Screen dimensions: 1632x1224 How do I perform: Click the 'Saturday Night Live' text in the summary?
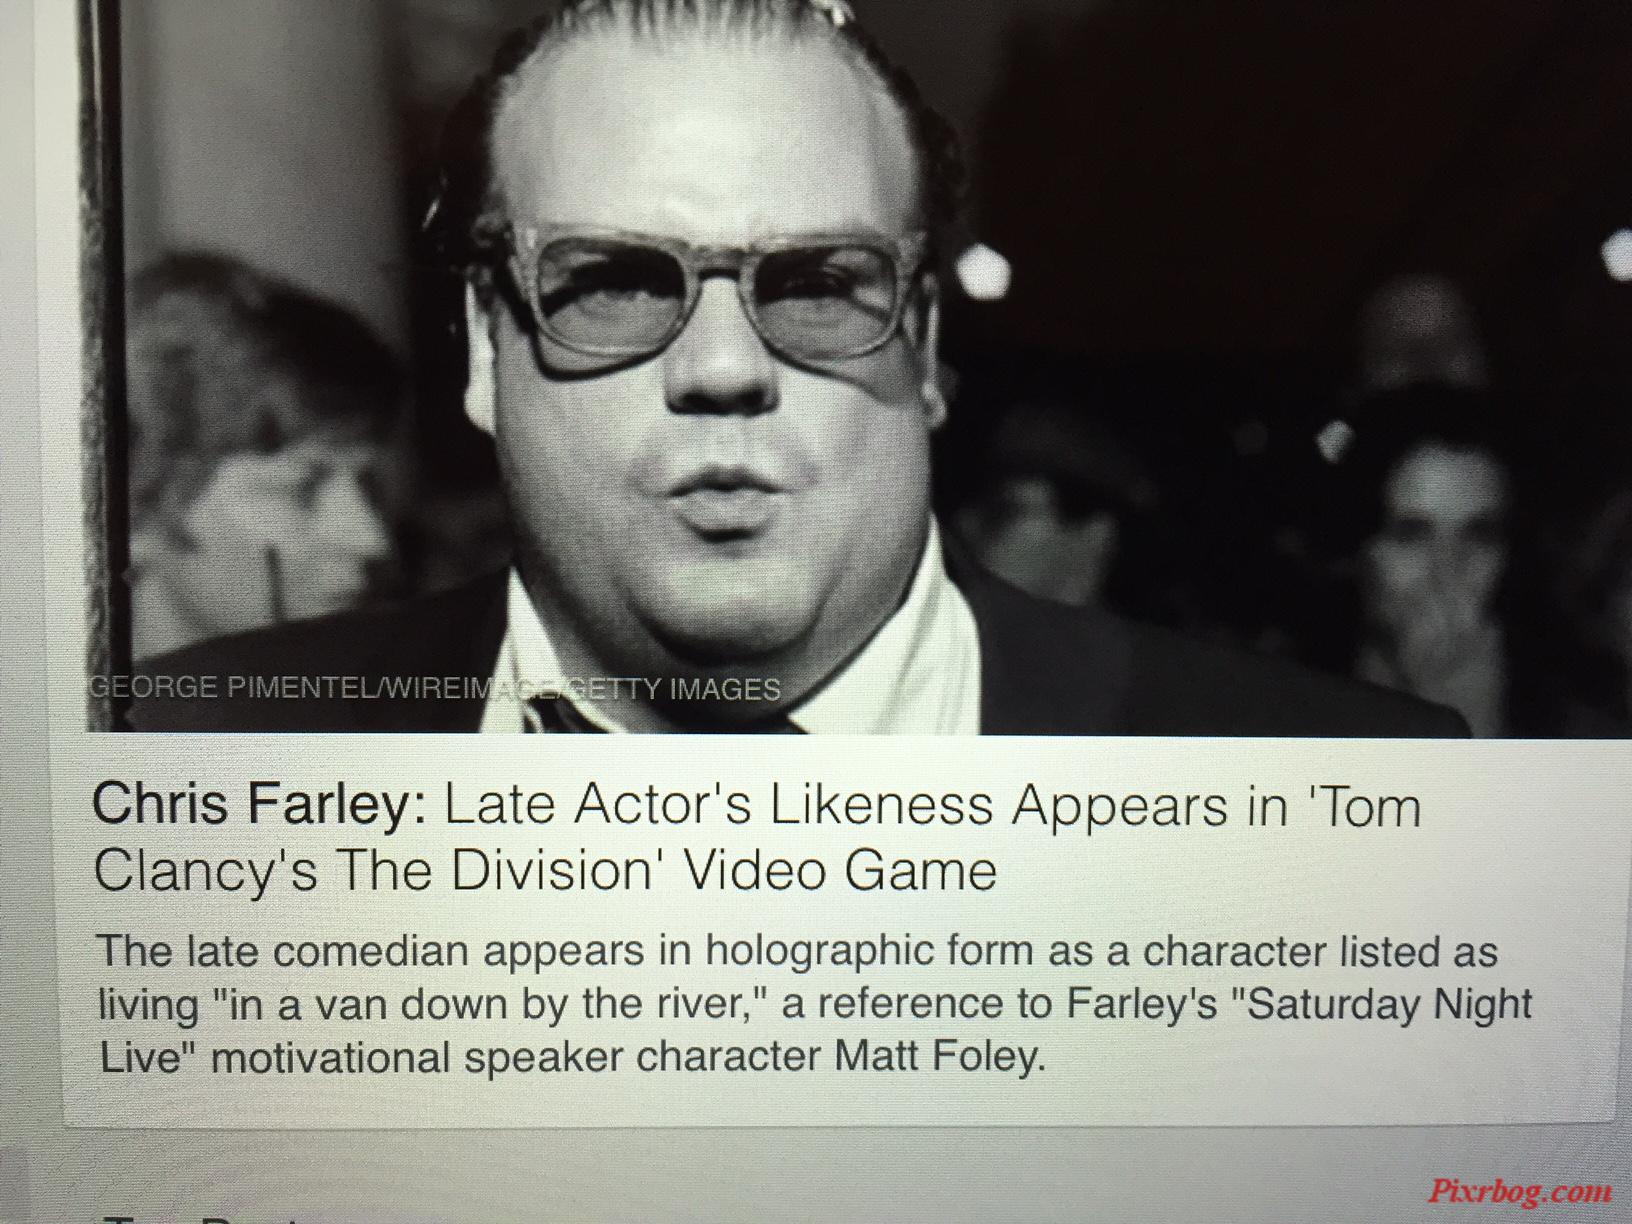[815, 1030]
